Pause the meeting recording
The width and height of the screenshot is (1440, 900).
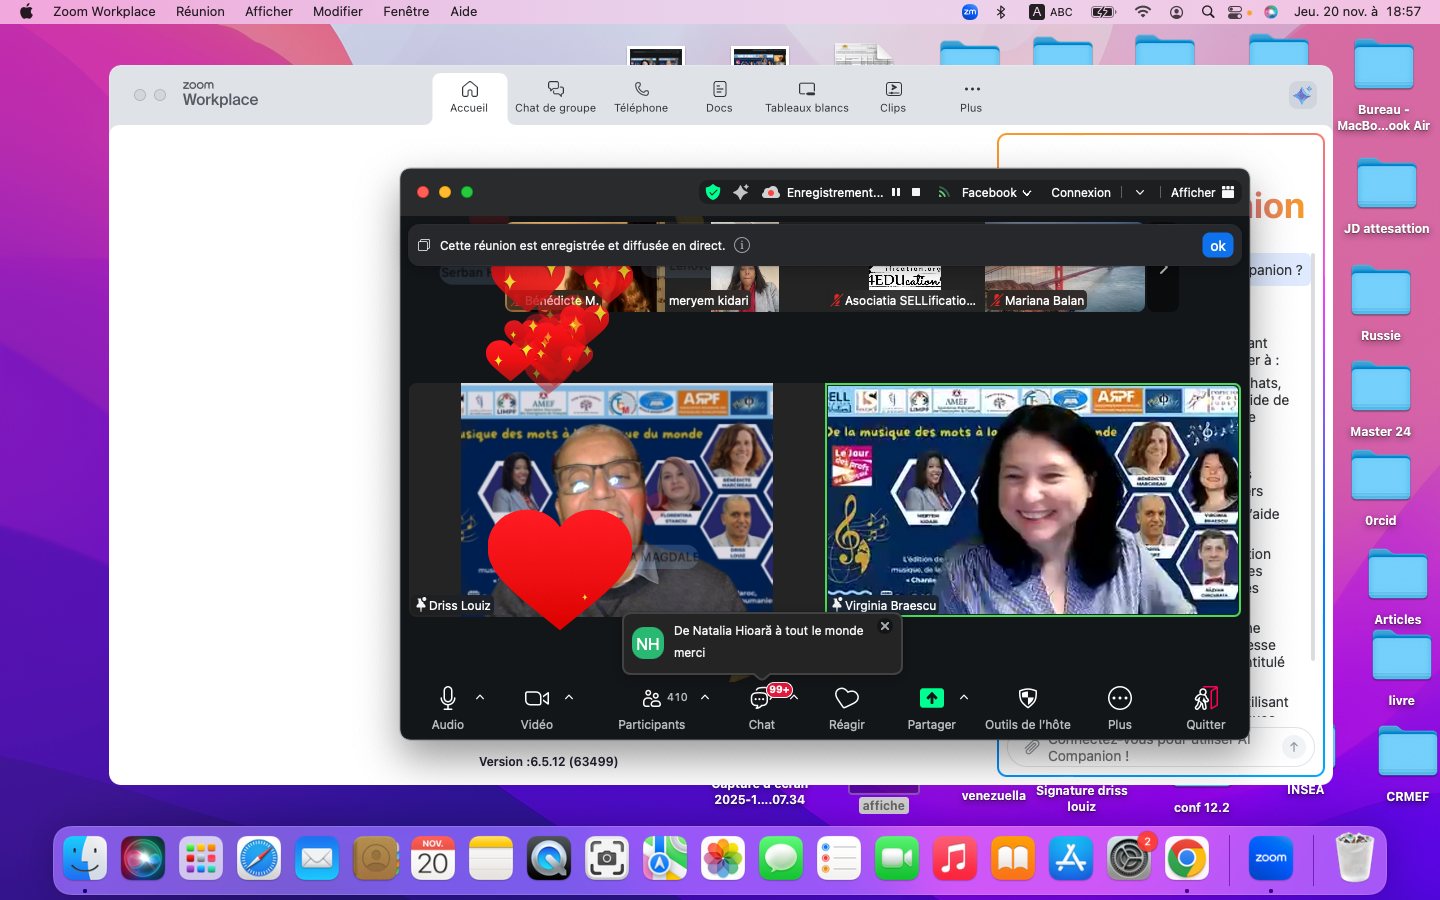(896, 193)
